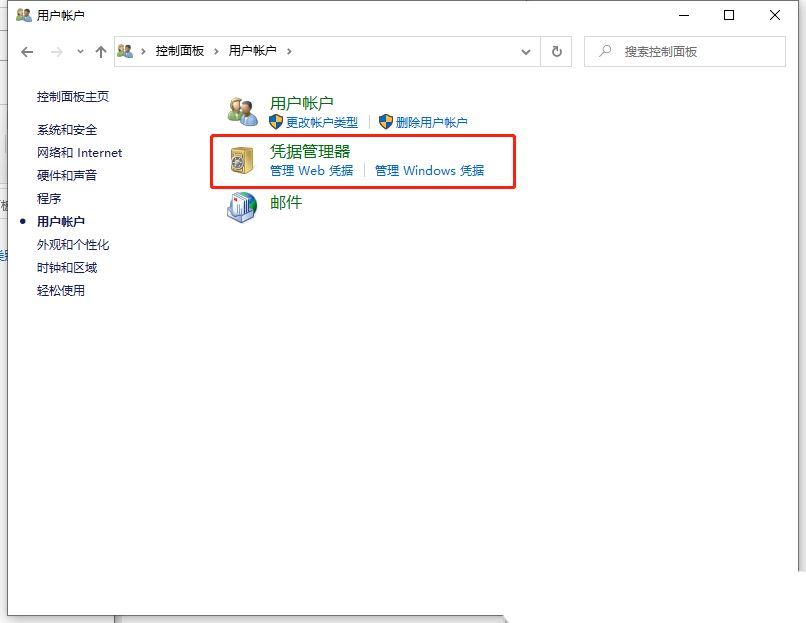Image resolution: width=806 pixels, height=623 pixels.
Task: Go to 控制面板主页 in sidebar
Action: [73, 97]
